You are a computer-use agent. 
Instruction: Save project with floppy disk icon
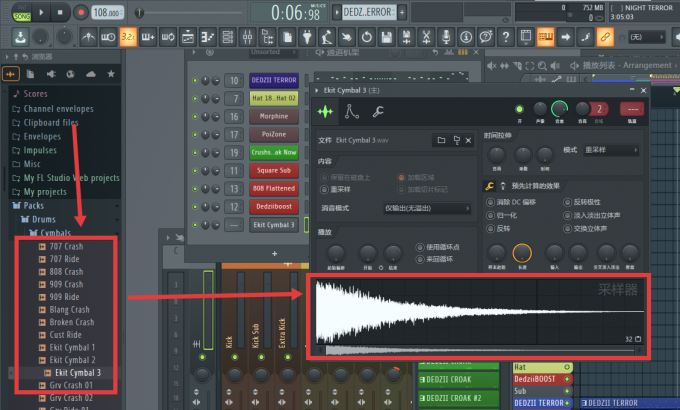coord(386,37)
